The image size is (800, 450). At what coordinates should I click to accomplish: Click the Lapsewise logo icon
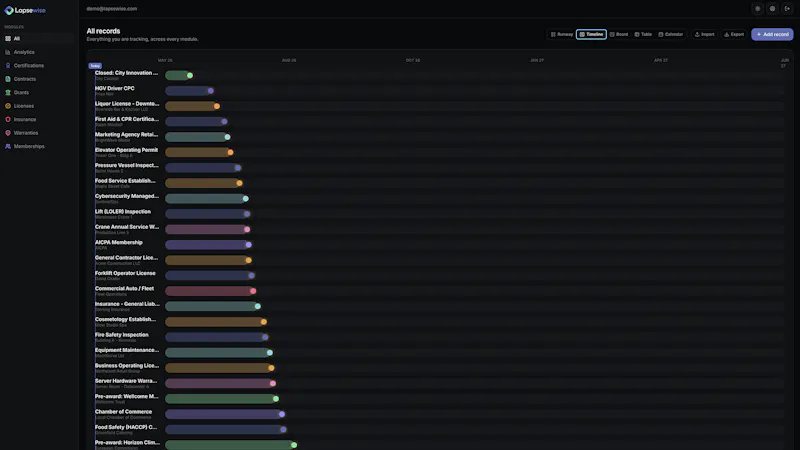click(x=9, y=10)
